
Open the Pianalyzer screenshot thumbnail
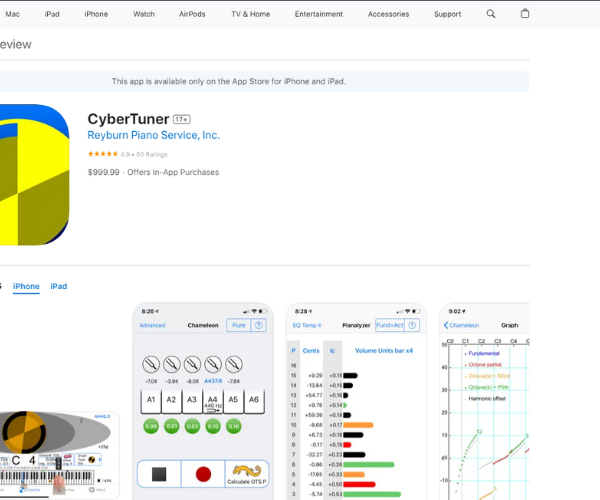coord(356,401)
